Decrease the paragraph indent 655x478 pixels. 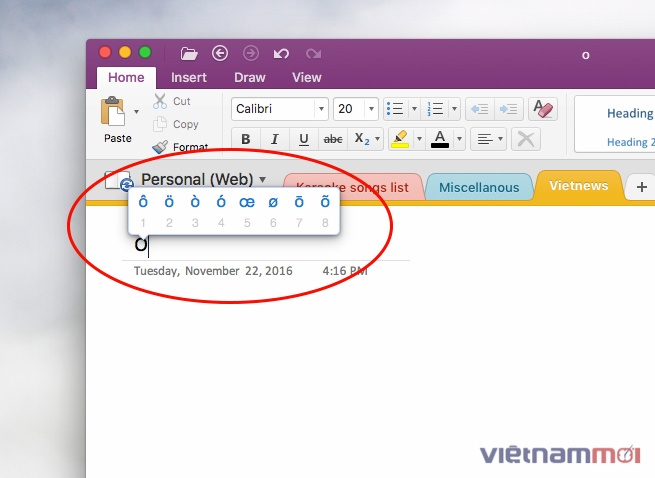pyautogui.click(x=480, y=109)
